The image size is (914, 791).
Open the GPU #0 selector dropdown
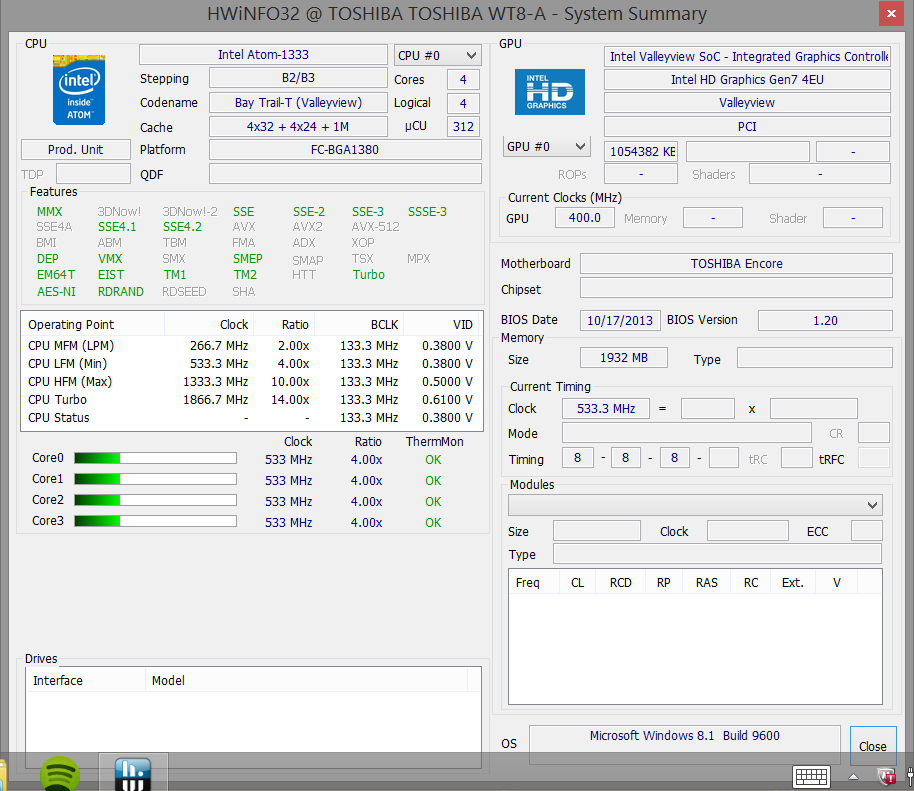tap(547, 146)
